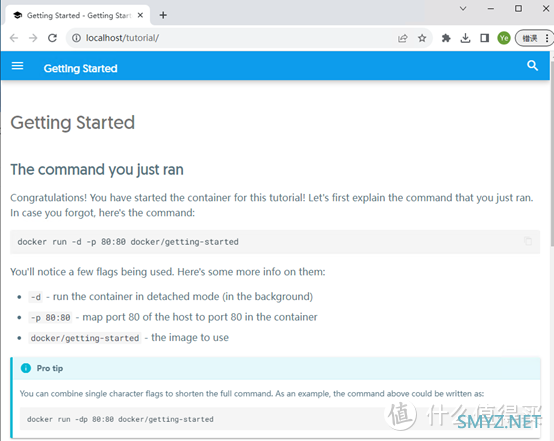The image size is (554, 441).
Task: Go back in browser history
Action: click(14, 38)
